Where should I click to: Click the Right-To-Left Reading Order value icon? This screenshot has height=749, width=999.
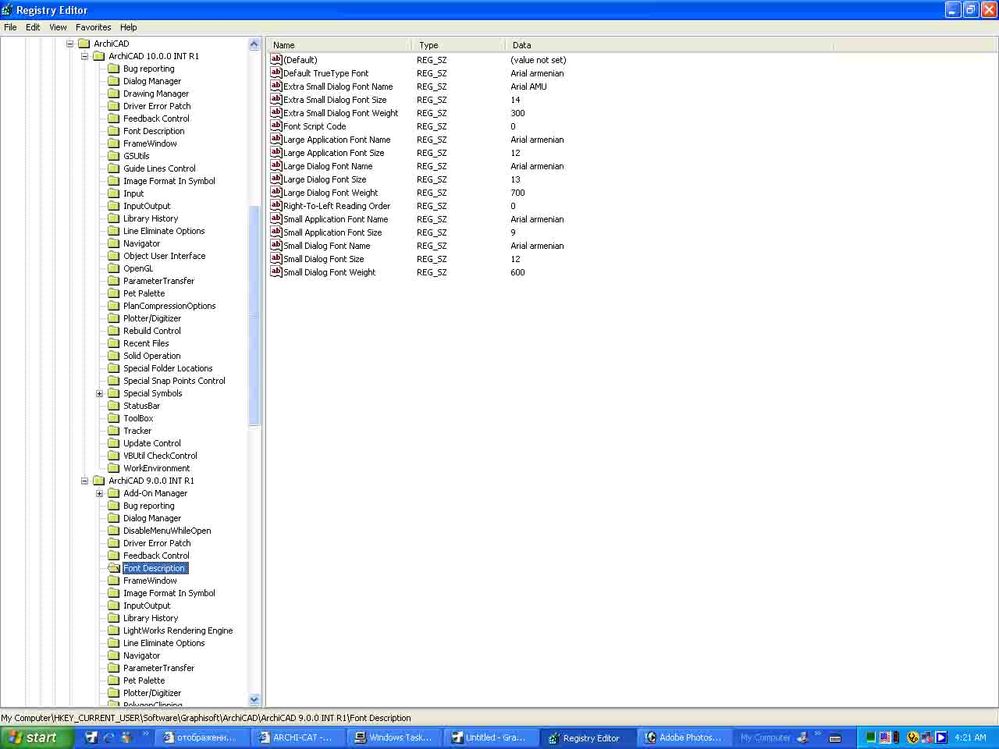(276, 205)
